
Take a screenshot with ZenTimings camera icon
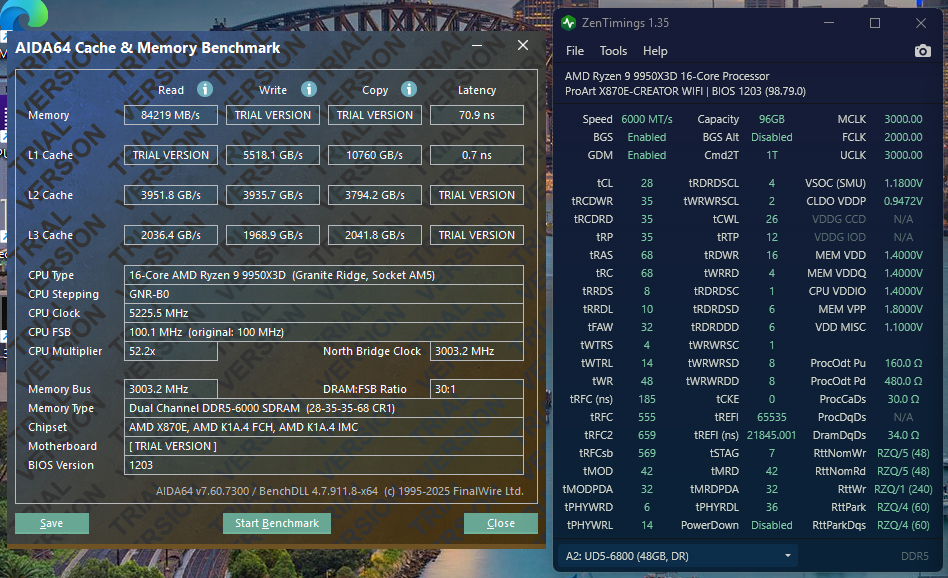pos(922,51)
